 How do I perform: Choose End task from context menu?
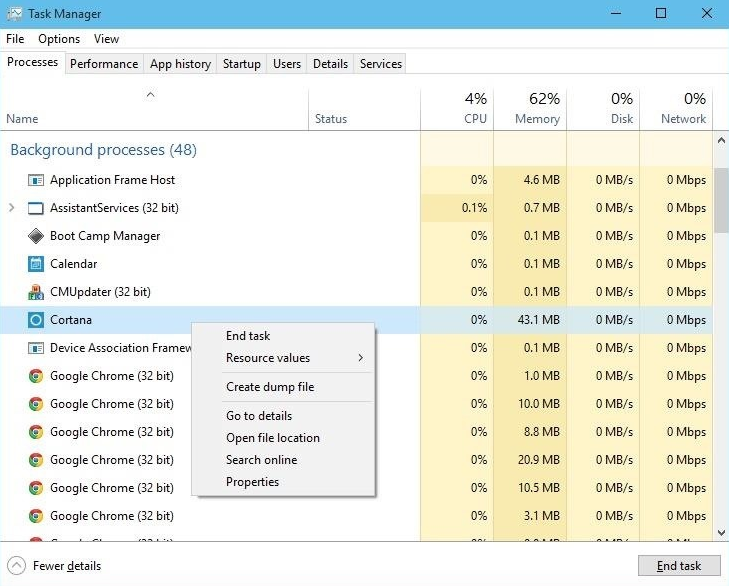[248, 336]
